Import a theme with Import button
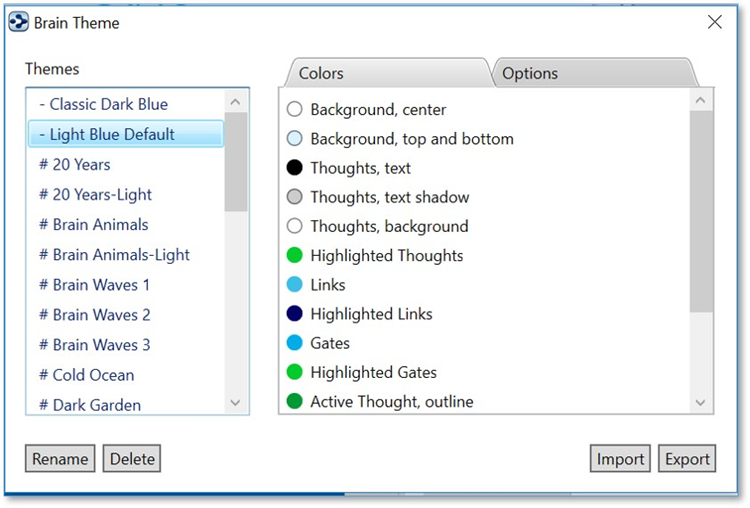 (620, 459)
